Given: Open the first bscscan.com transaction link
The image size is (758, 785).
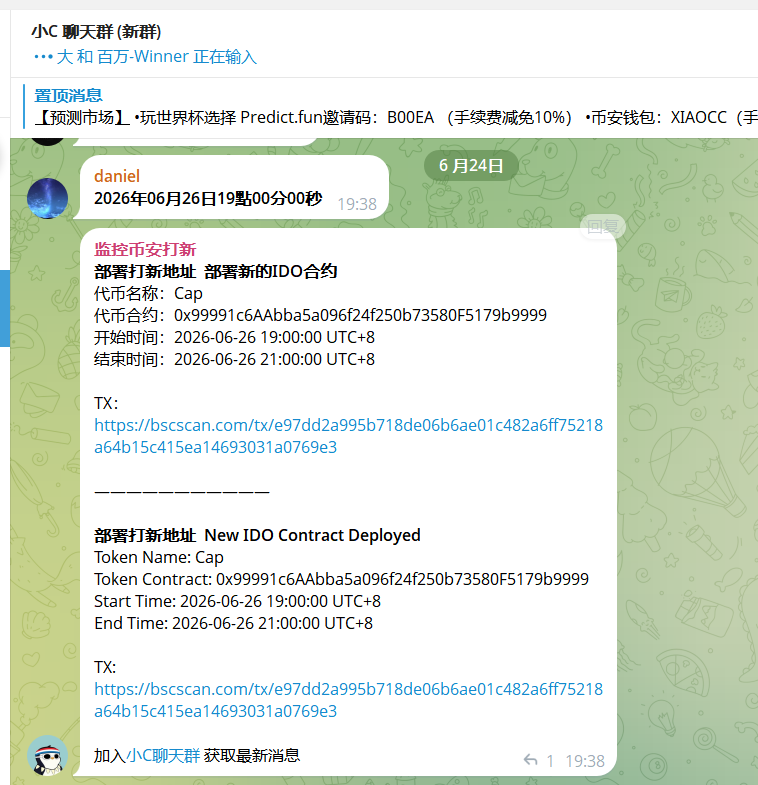Looking at the screenshot, I should pos(348,436).
